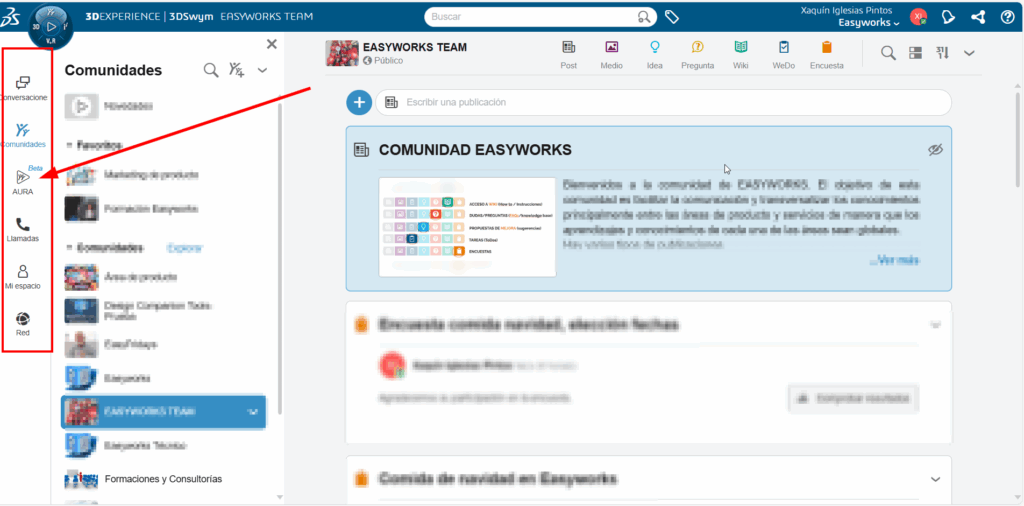Click COMUNIDAD EASYWORKS post title

point(475,150)
